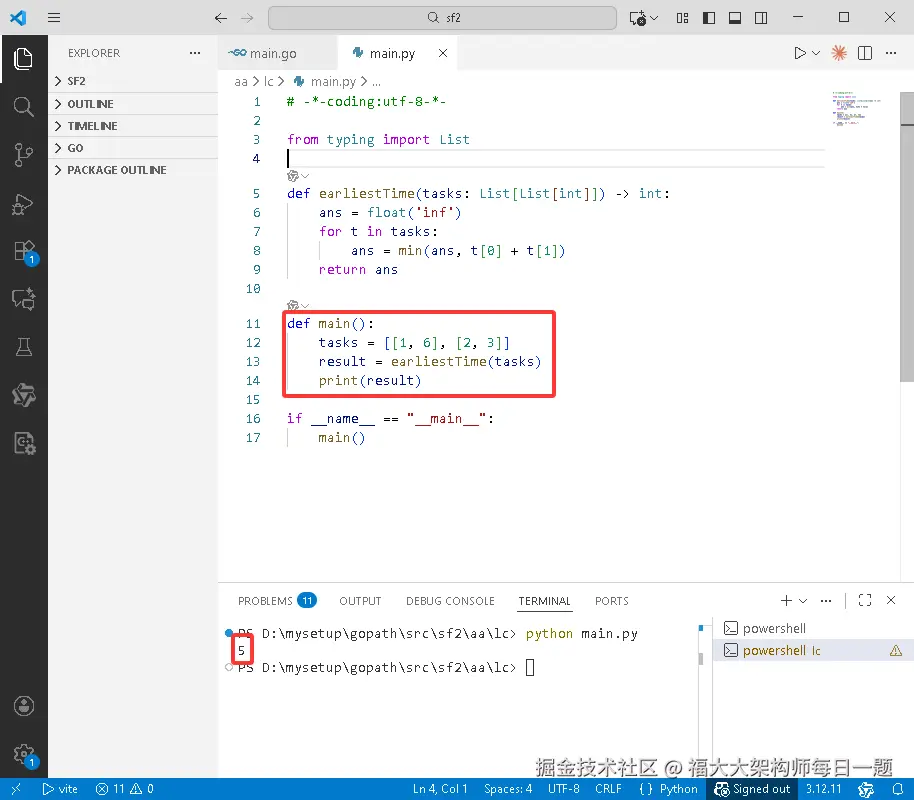Change end of line sequence CRLF

pyautogui.click(x=608, y=789)
